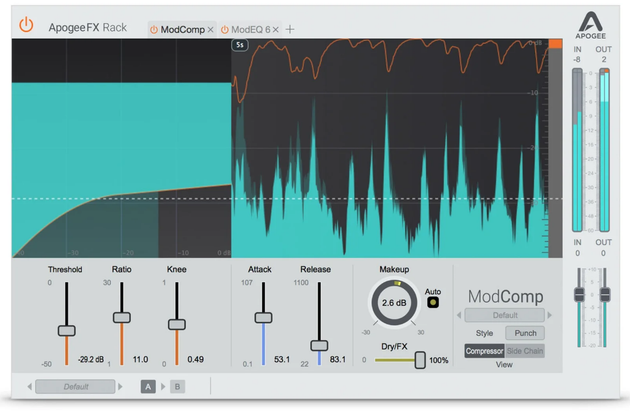The width and height of the screenshot is (630, 411).
Task: Click the Release value 83.1
Action: click(338, 359)
